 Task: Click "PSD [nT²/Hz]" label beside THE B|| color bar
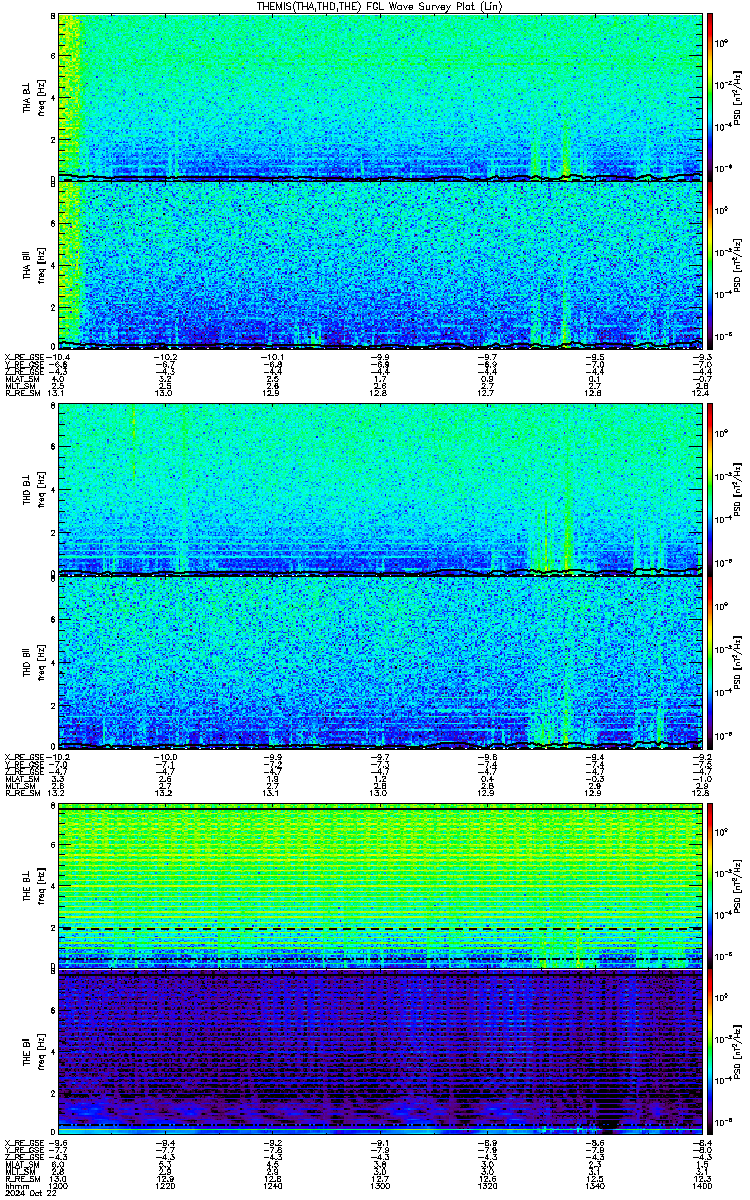pos(738,1051)
